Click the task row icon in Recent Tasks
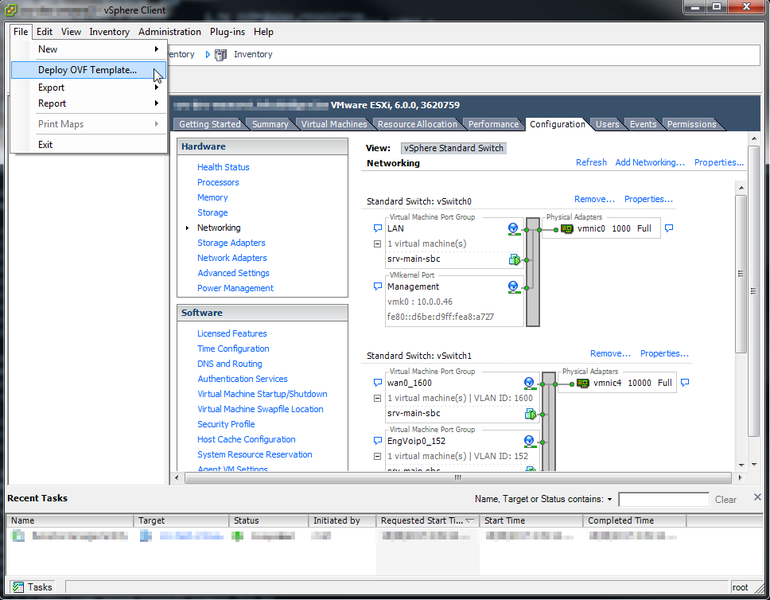Viewport: 770px width, 600px height. [19, 536]
